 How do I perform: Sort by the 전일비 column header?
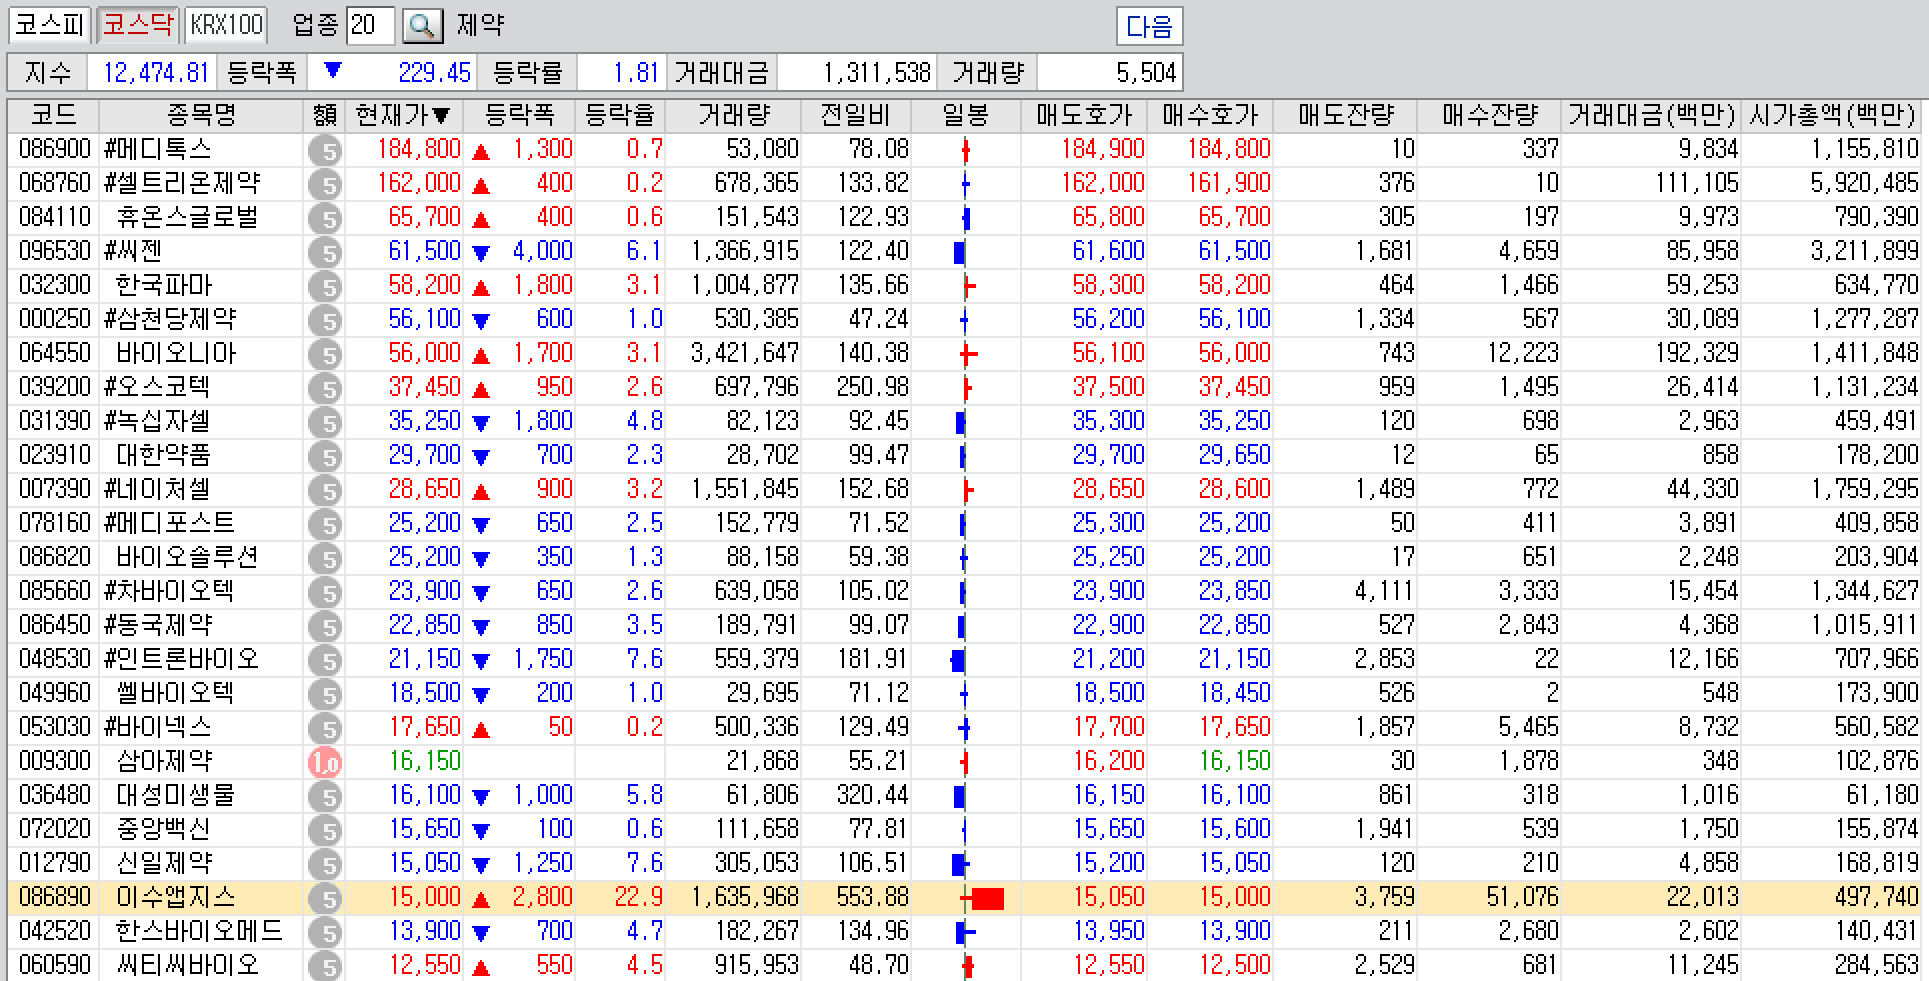[856, 115]
